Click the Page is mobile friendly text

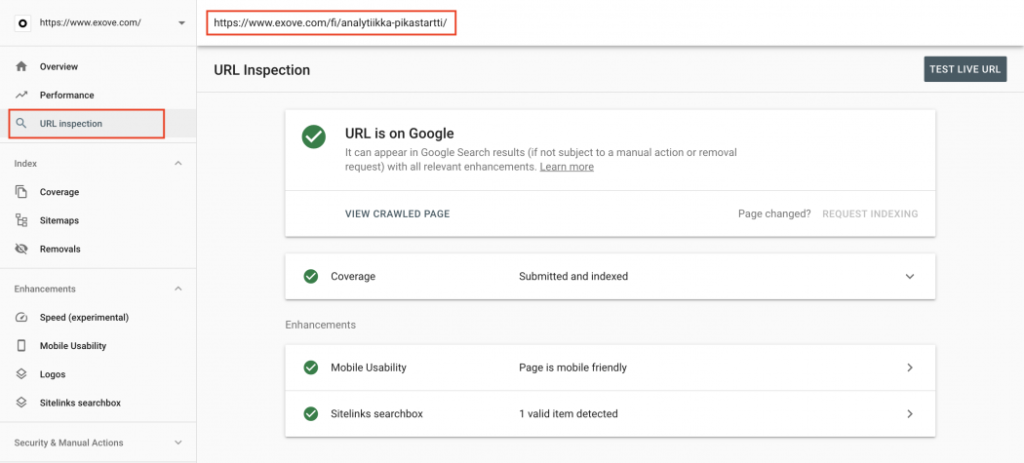click(x=573, y=368)
